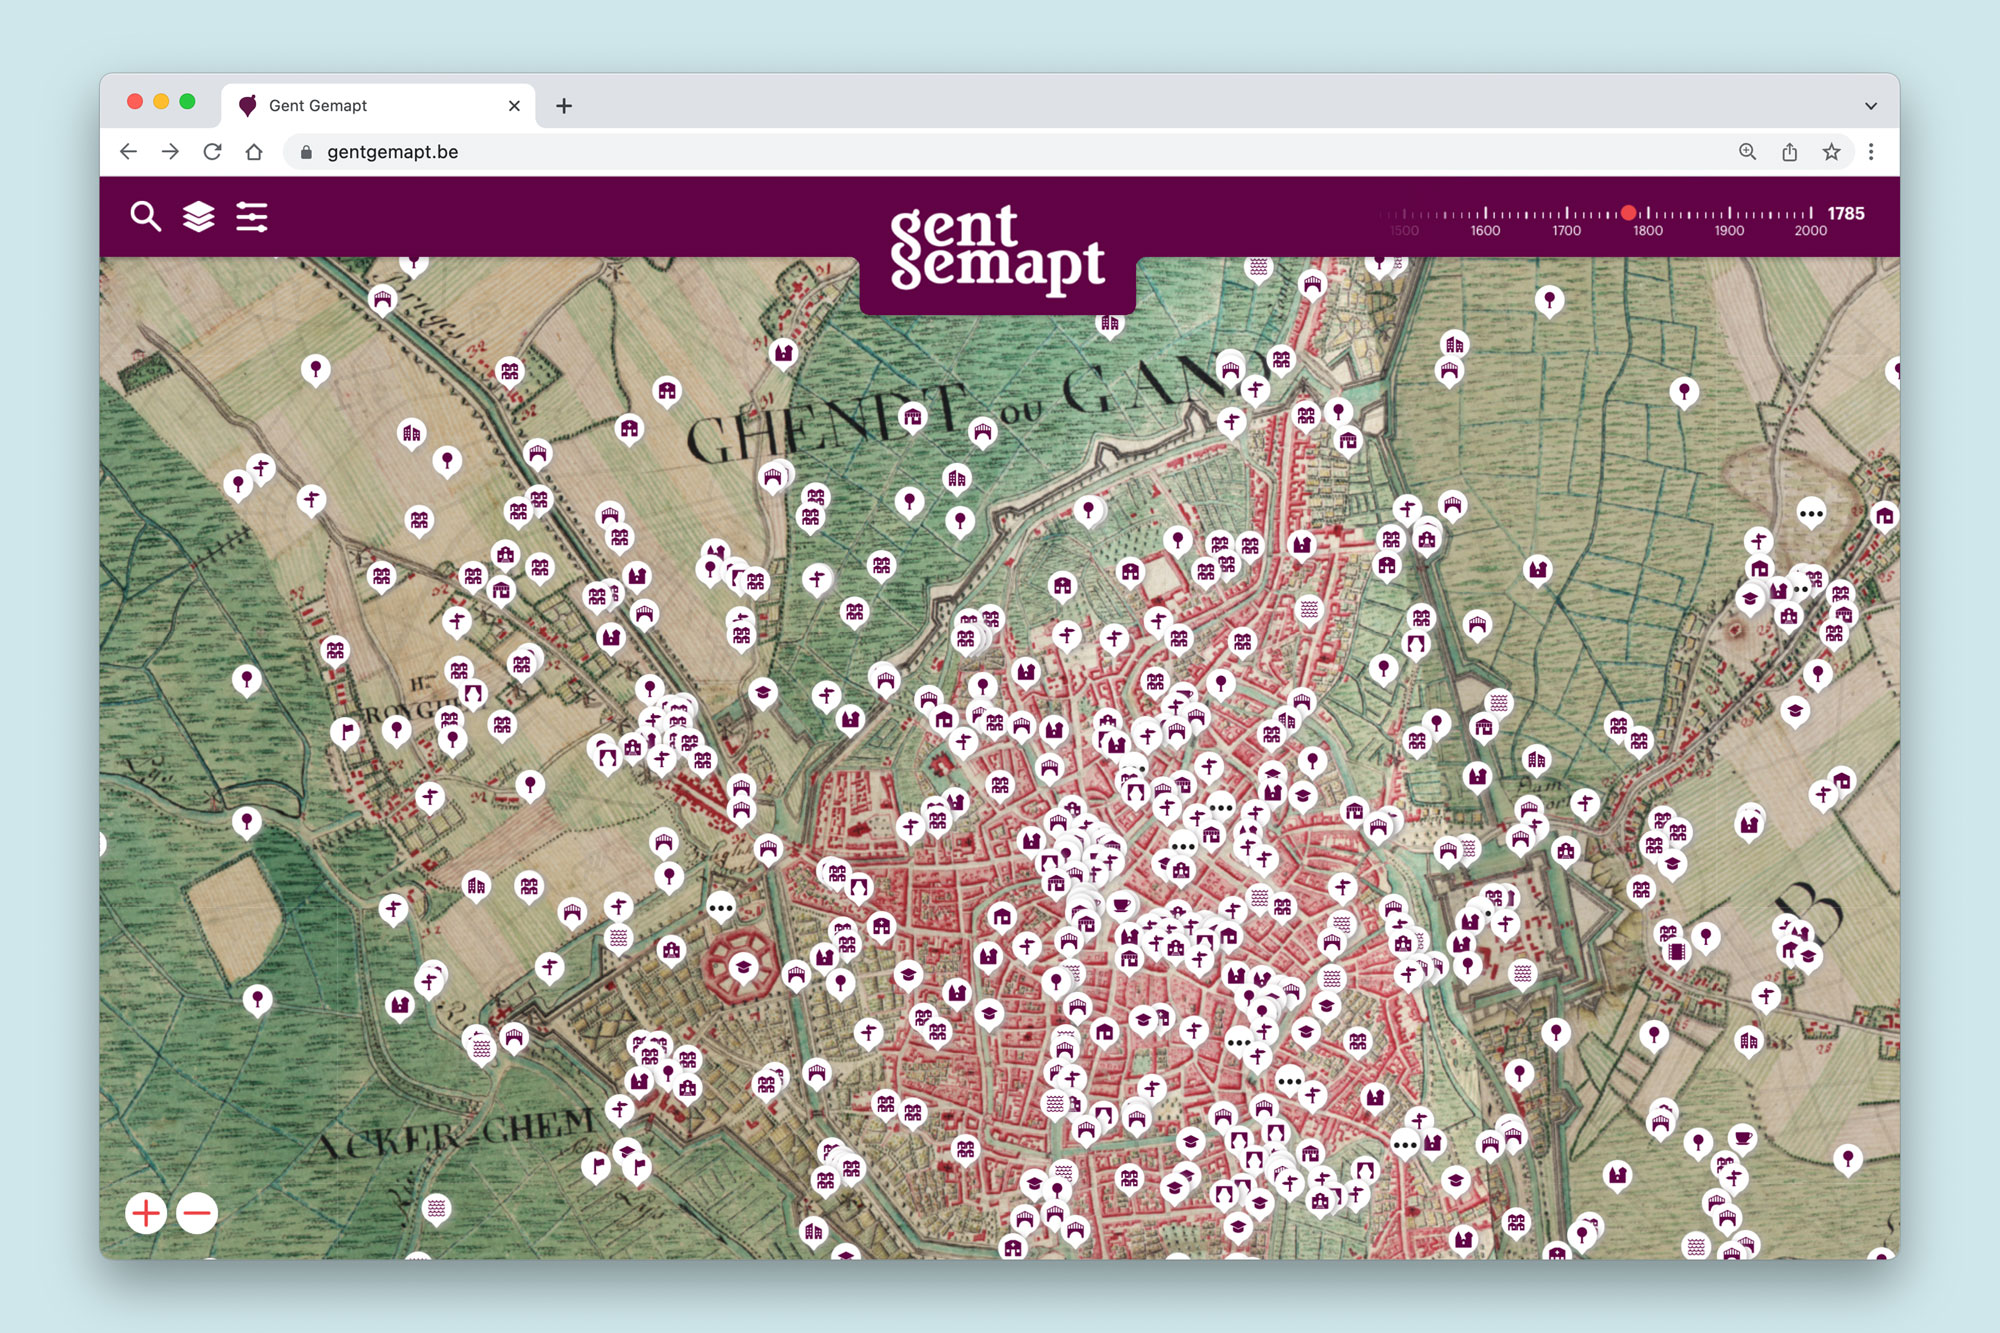This screenshot has width=2000, height=1333.
Task: Open the left flag marker right of ACKER-GHEM
Action: click(x=597, y=1166)
